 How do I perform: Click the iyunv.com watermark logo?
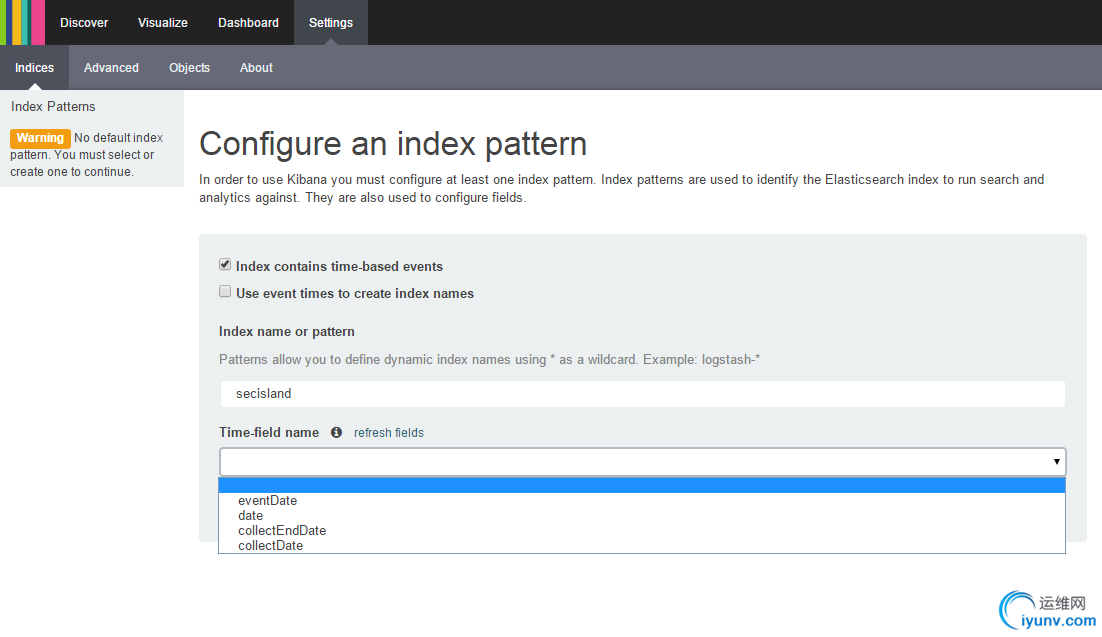1048,610
